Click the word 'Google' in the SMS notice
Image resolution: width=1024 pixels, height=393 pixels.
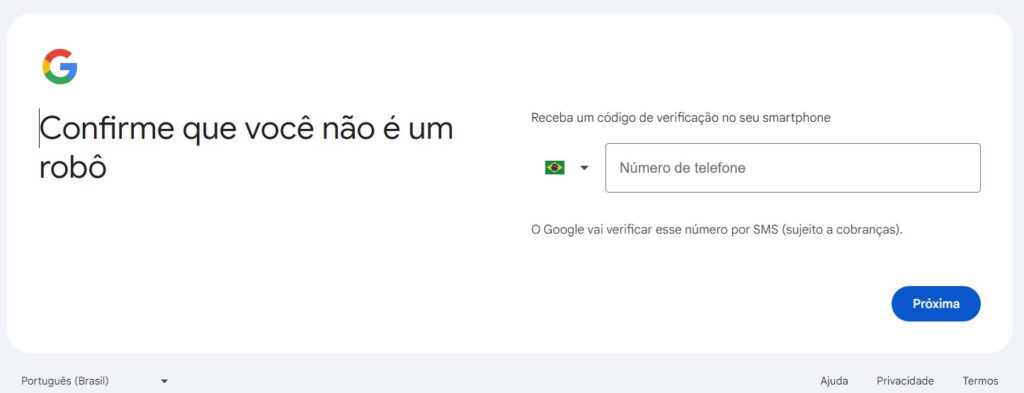tap(564, 230)
